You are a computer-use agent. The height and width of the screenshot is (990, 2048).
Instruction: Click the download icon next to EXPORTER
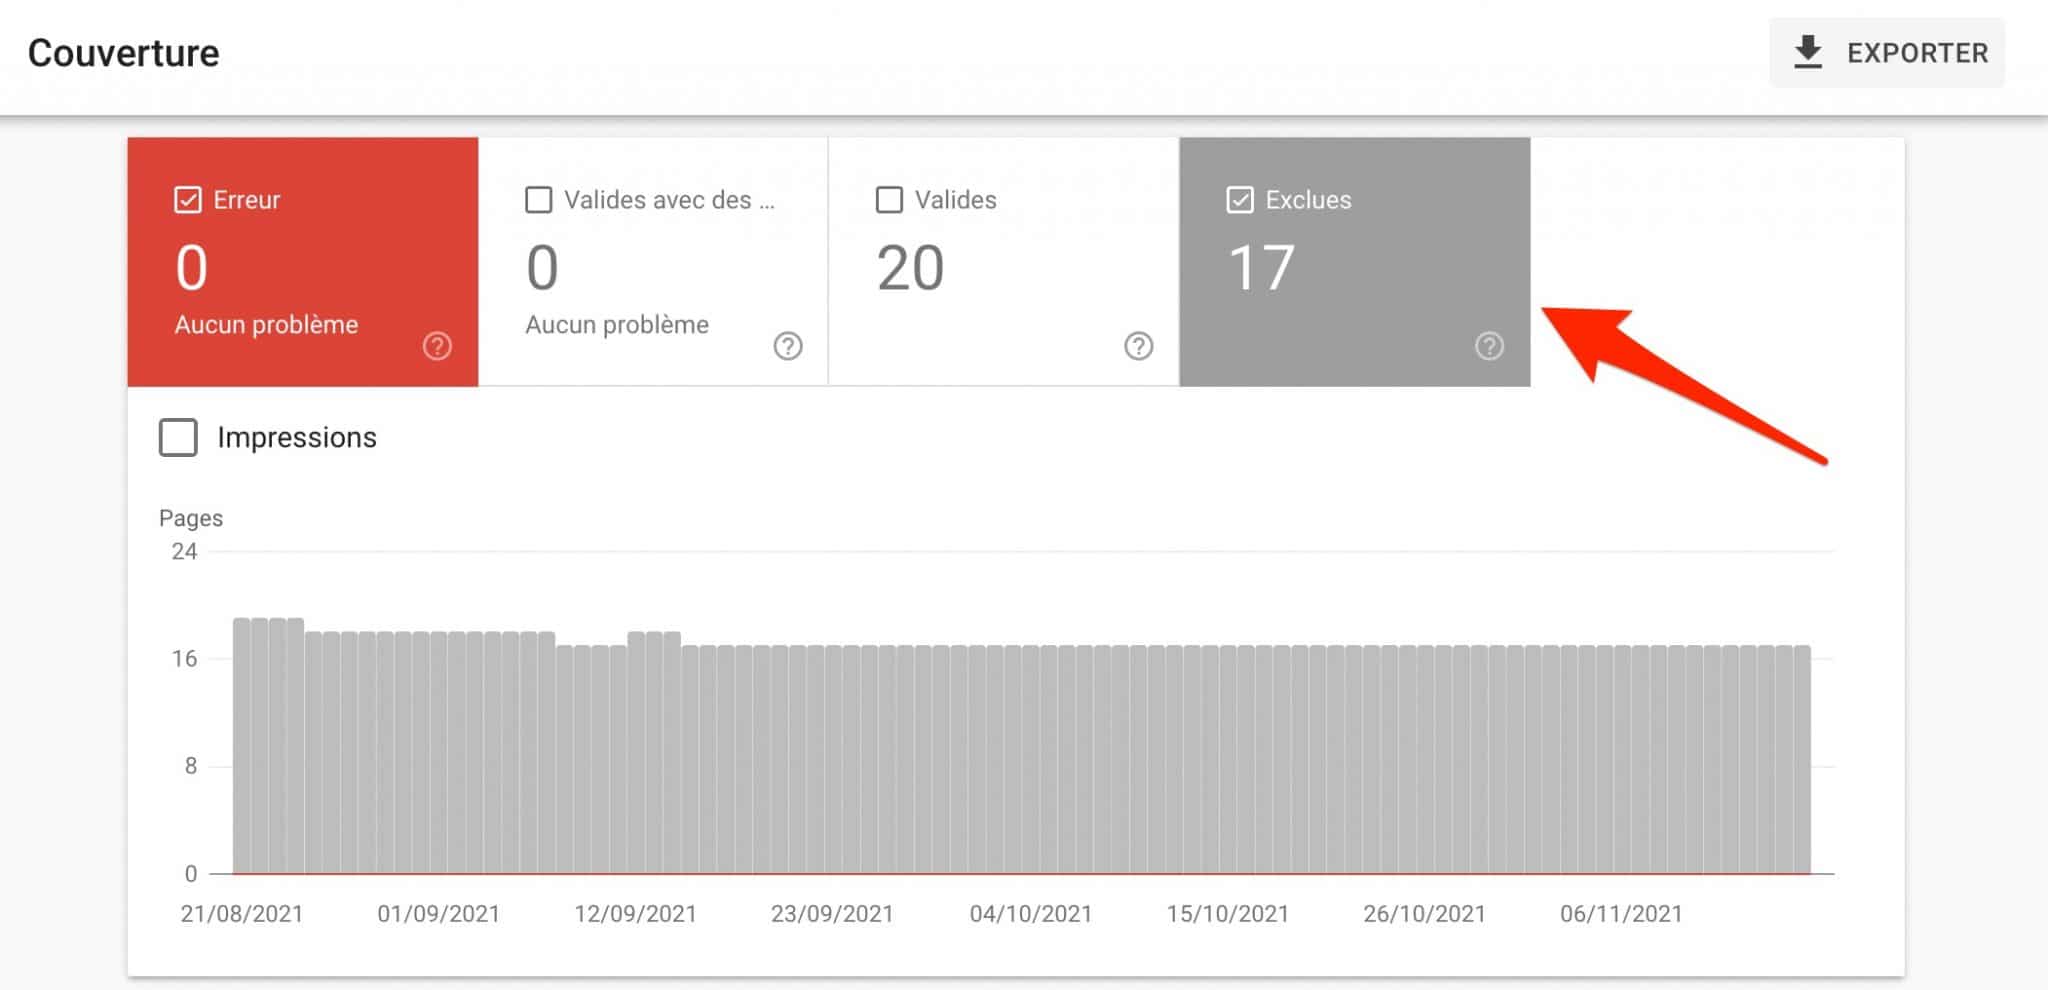point(1808,53)
